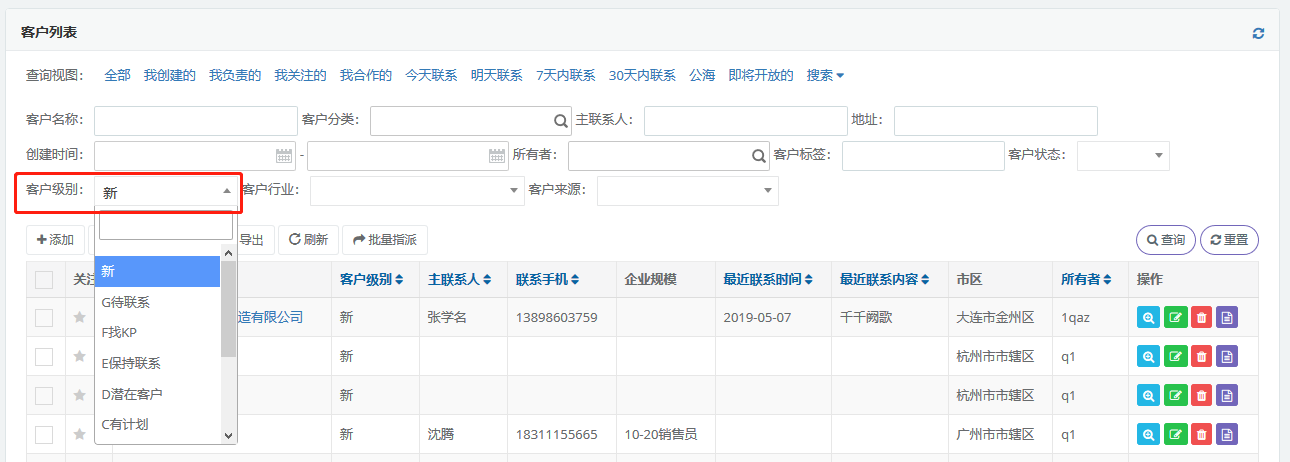Star the 张学名 customer row
The height and width of the screenshot is (462, 1290).
click(79, 318)
